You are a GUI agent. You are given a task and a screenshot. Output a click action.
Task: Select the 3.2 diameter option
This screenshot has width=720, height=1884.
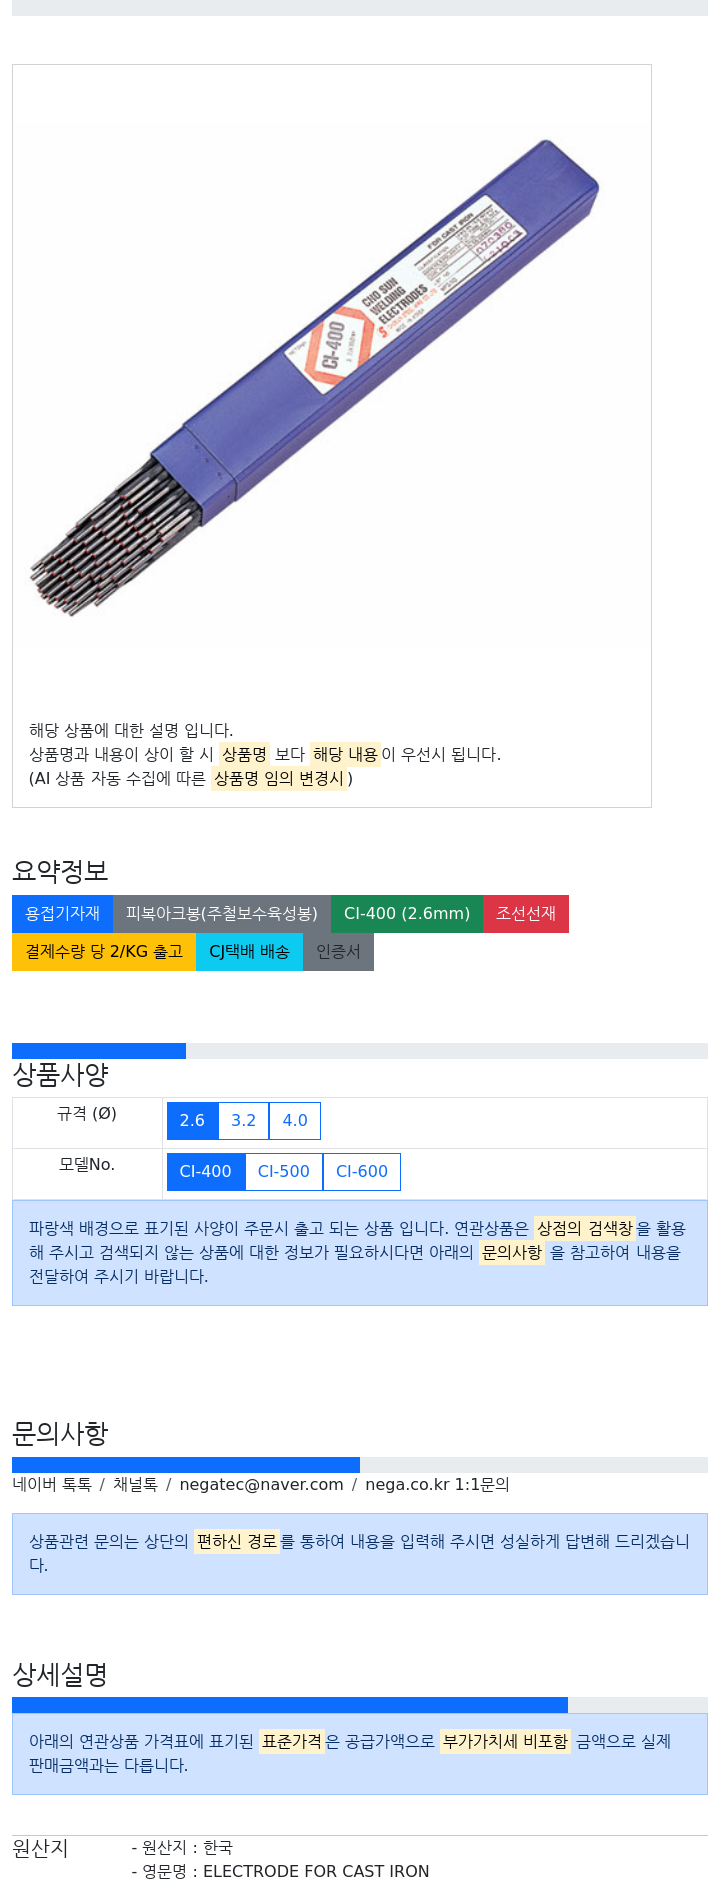coord(244,1121)
